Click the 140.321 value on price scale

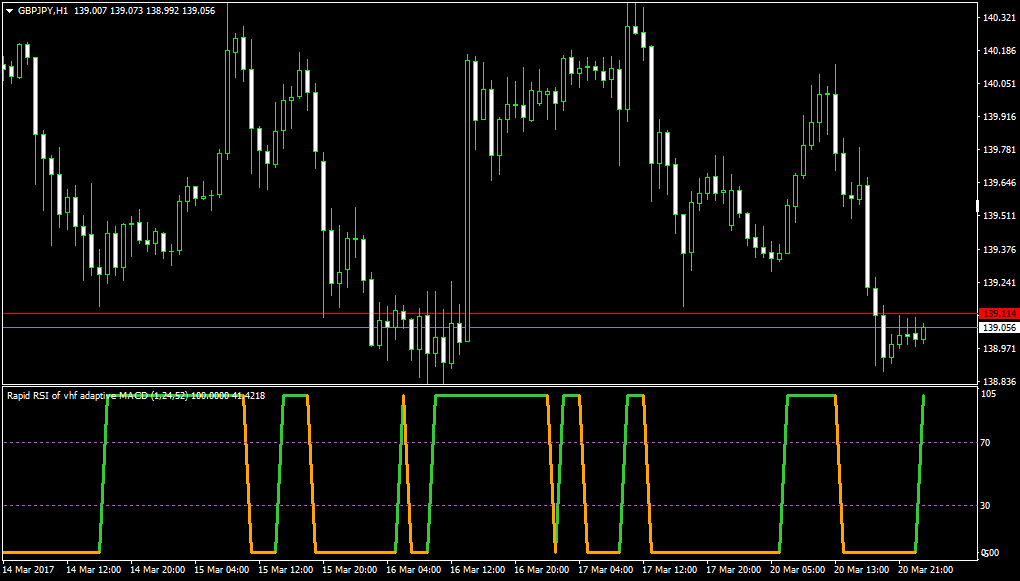(x=999, y=18)
